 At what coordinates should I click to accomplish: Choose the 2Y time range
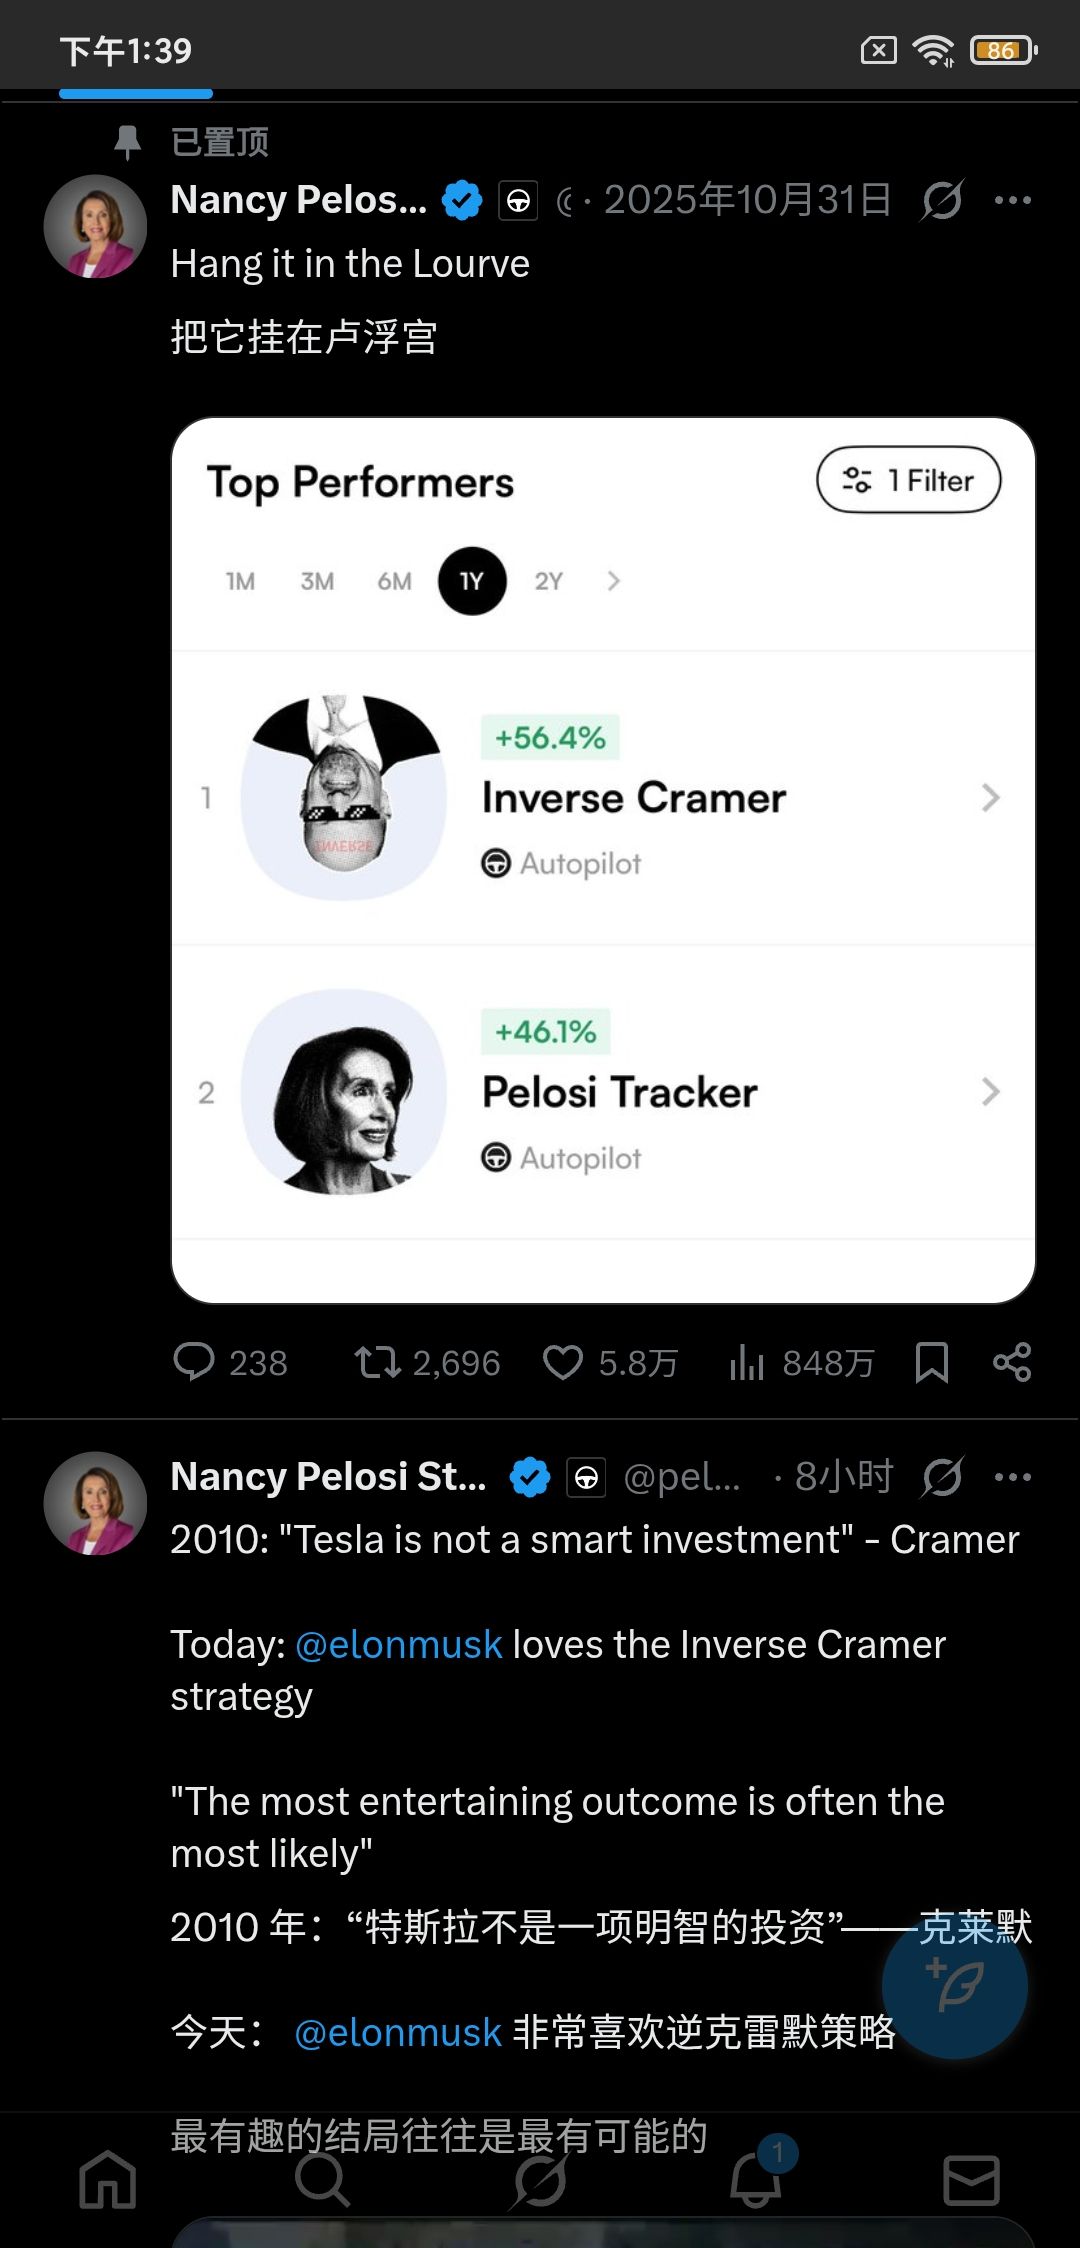point(549,581)
